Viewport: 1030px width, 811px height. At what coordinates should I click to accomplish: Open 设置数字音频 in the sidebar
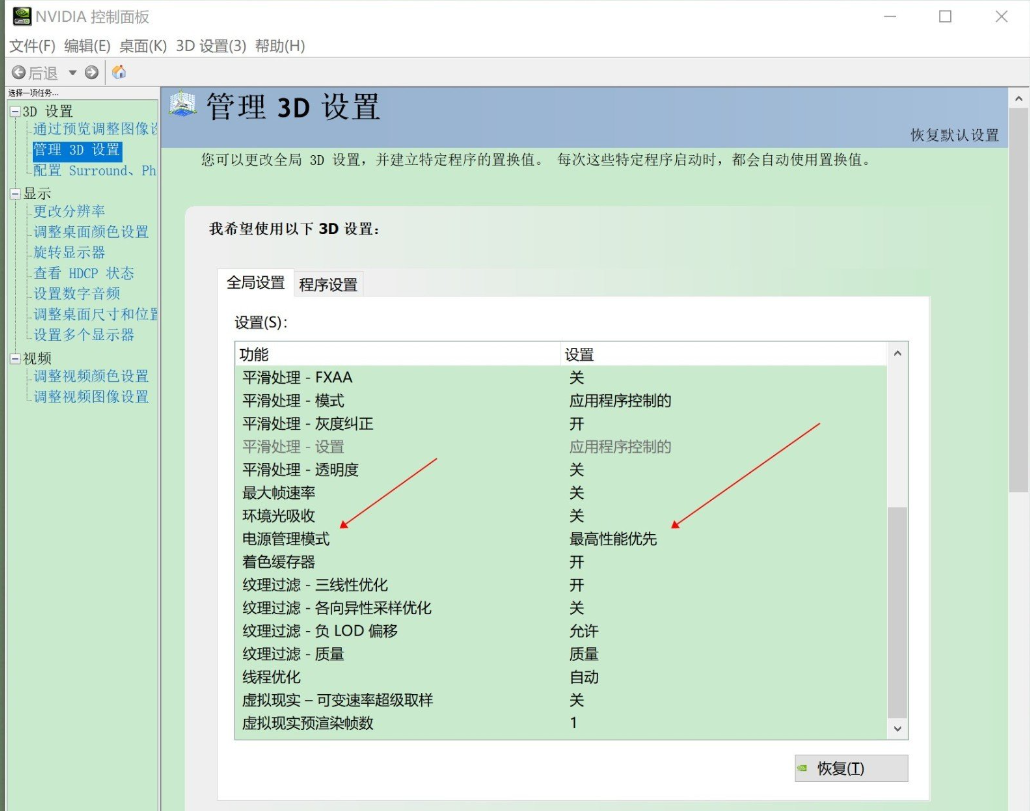point(76,294)
